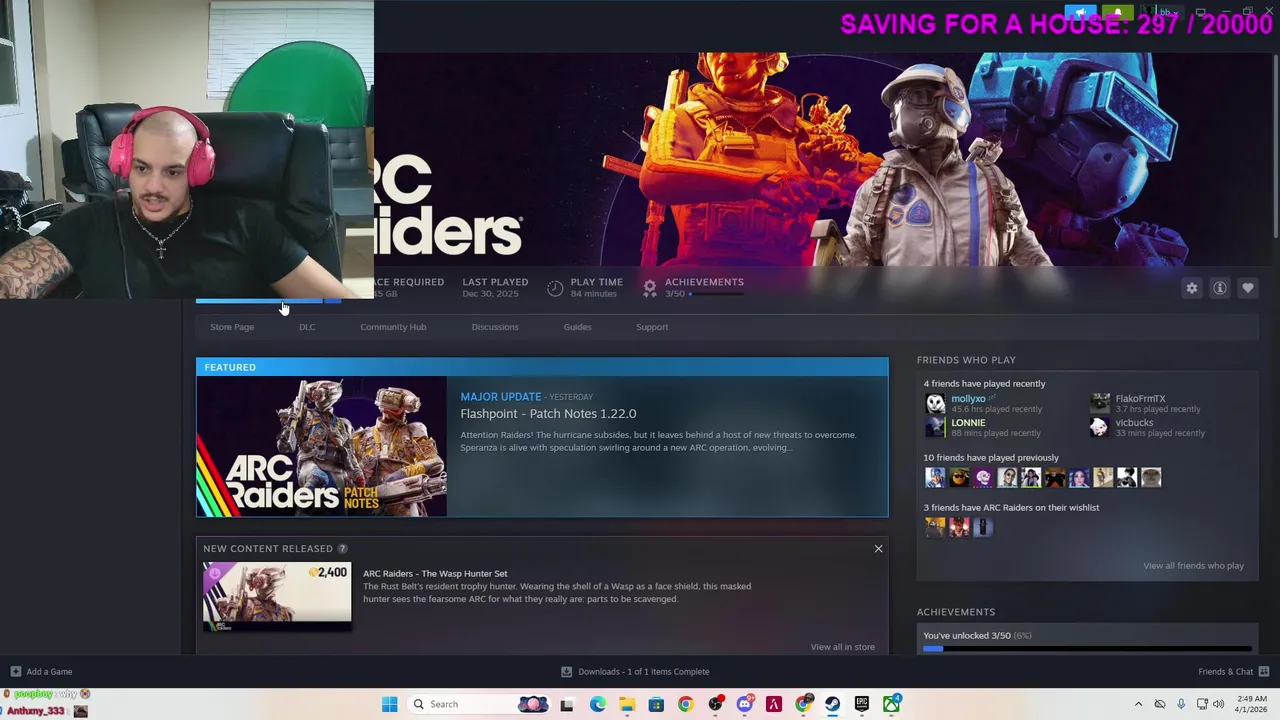Open File Explorer from taskbar
Viewport: 1280px width, 720px height.
pyautogui.click(x=627, y=704)
